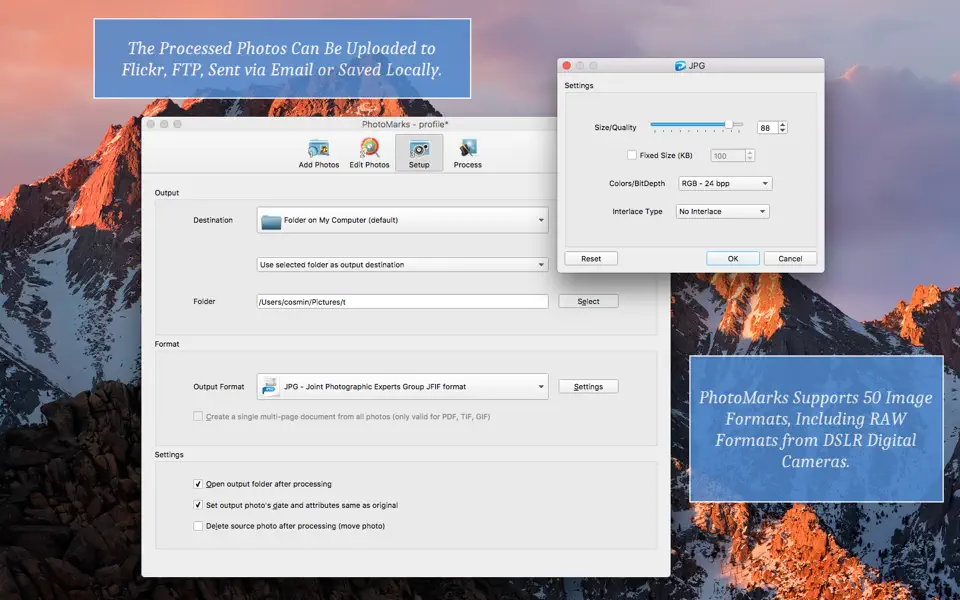Click the Select button next to the folder path
The image size is (960, 600).
[x=588, y=301]
